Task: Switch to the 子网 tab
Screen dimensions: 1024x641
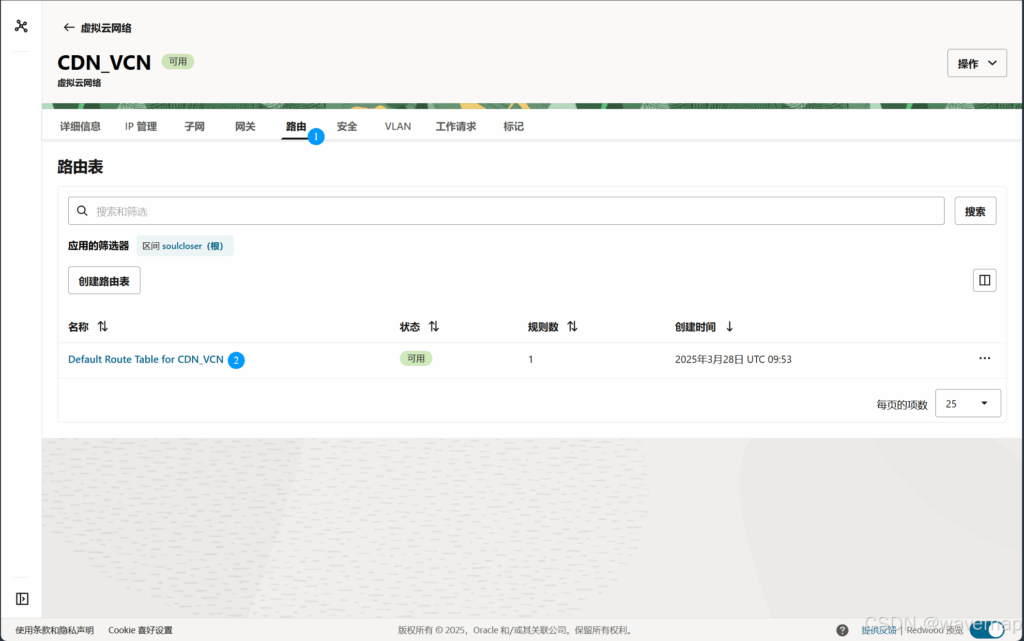Action: 194,127
